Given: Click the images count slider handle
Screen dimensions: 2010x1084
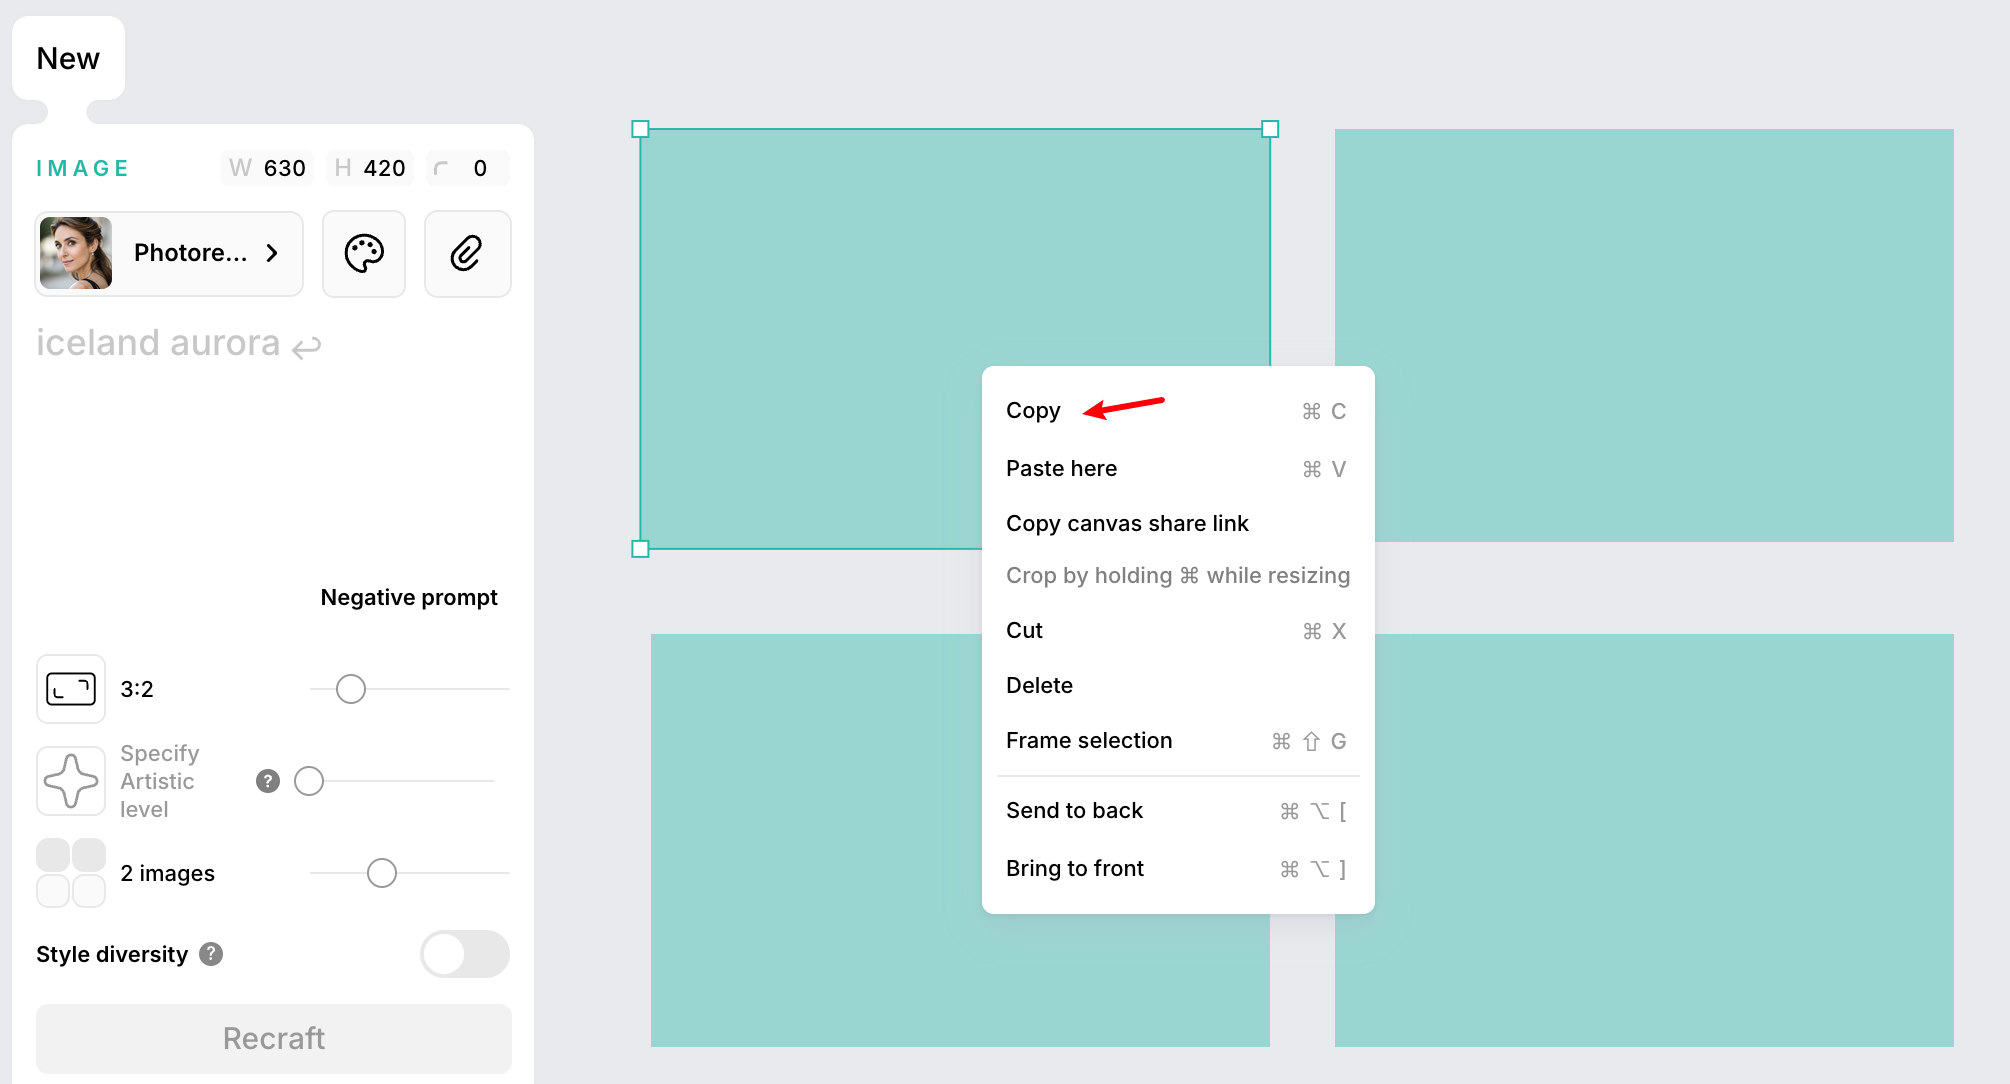Looking at the screenshot, I should (x=382, y=873).
